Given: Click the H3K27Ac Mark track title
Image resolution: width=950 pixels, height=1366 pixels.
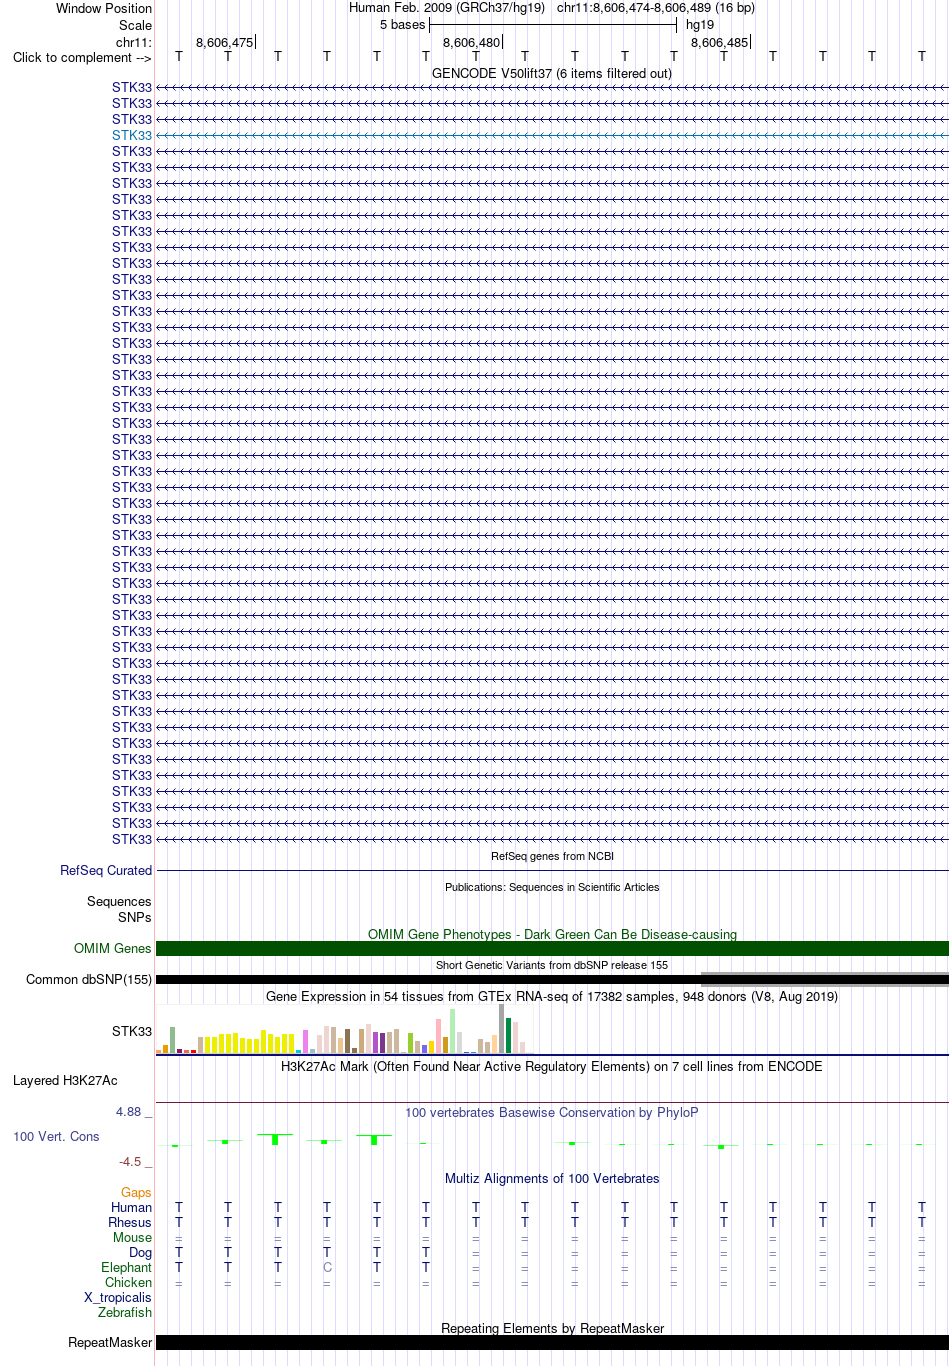Looking at the screenshot, I should coord(552,1066).
